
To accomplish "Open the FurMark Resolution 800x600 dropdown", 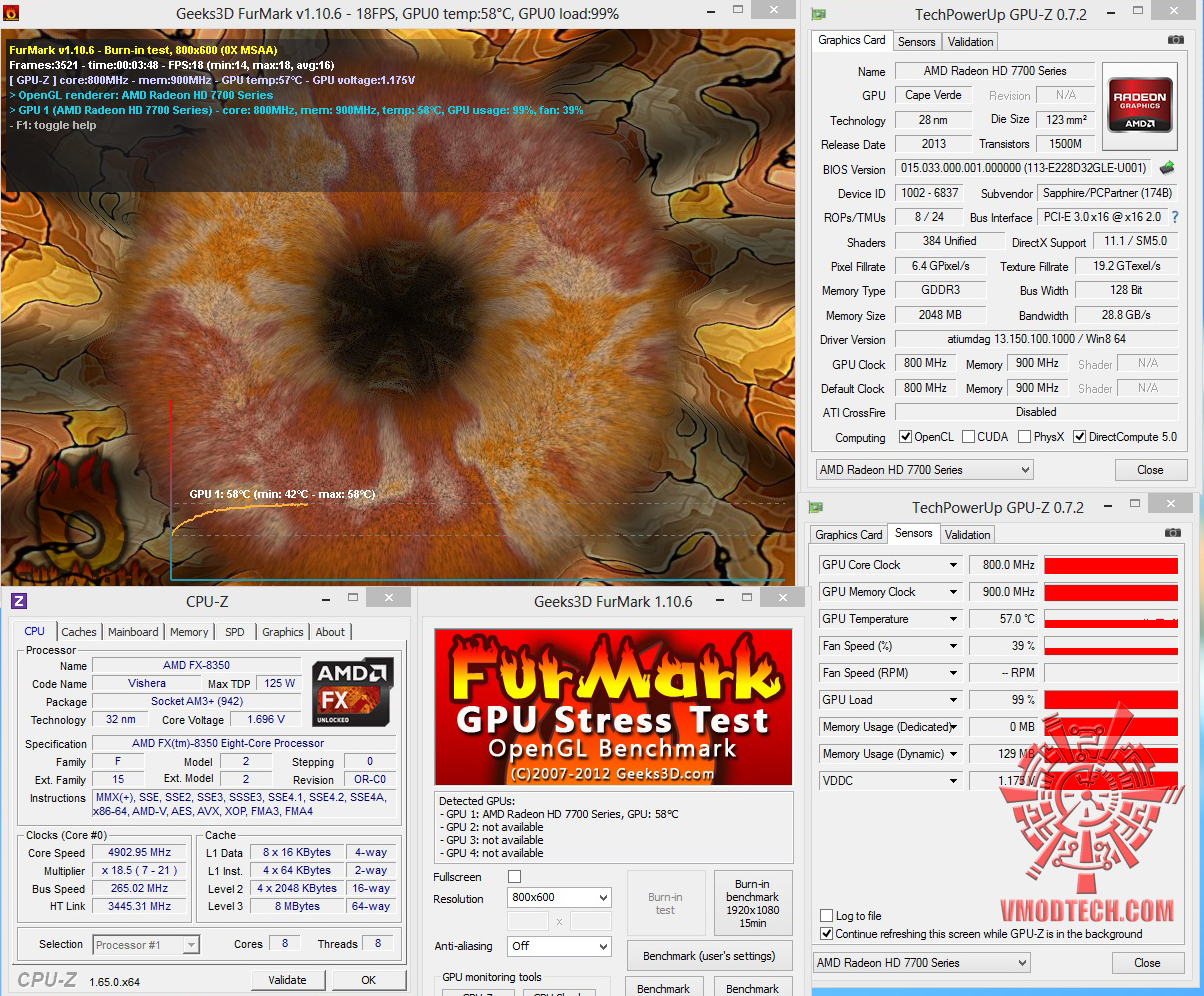I will coord(559,898).
